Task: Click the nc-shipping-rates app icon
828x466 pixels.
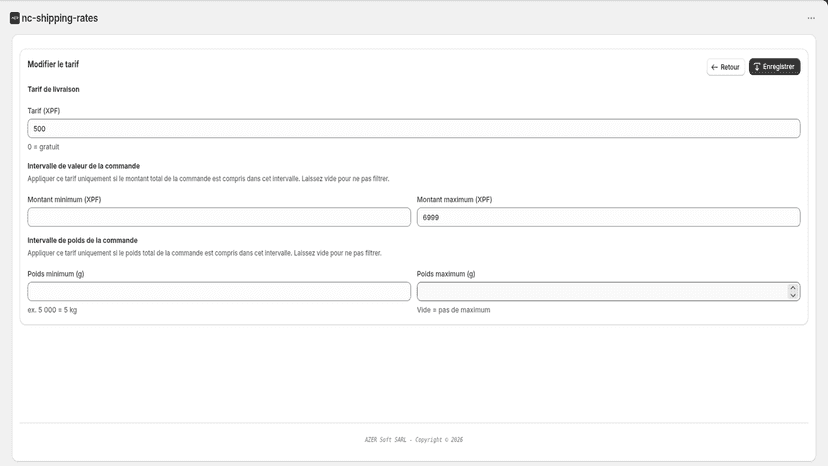Action: point(15,18)
